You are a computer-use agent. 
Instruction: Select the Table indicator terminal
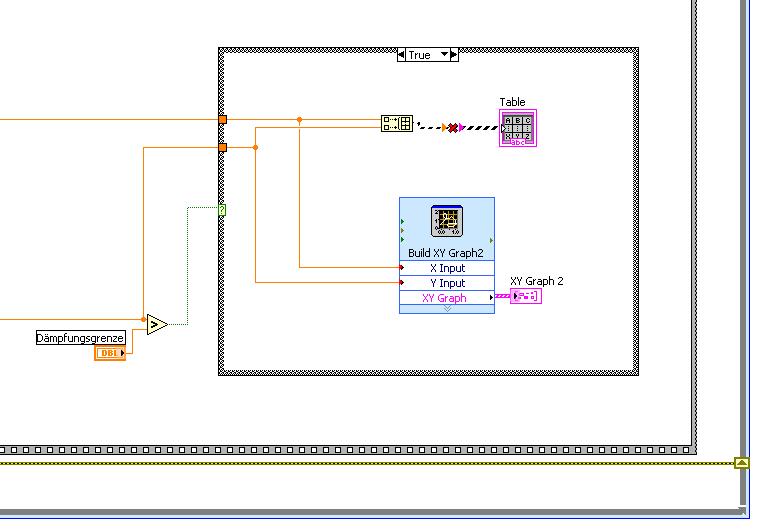point(517,128)
